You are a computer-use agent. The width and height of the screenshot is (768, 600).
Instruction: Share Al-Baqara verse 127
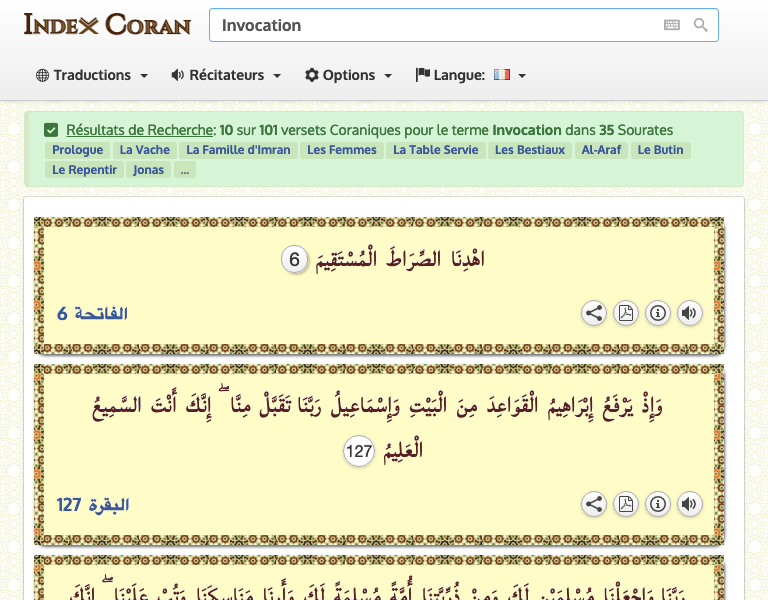coord(594,504)
